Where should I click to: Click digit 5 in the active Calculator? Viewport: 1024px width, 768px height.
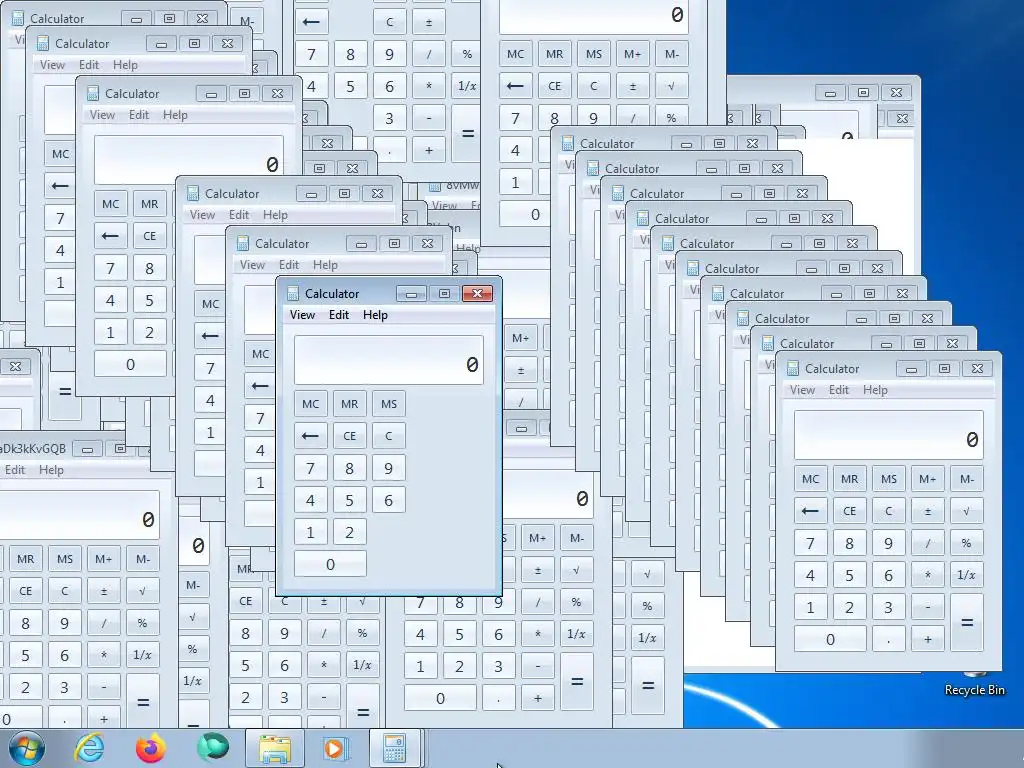(x=349, y=500)
